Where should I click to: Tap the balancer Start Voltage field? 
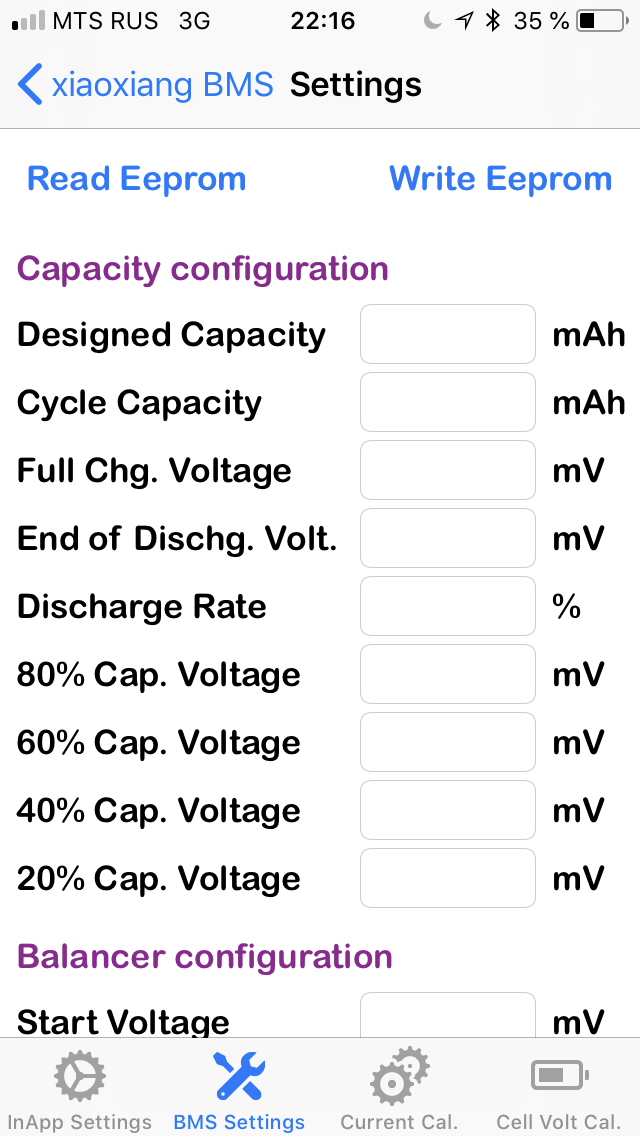tap(447, 1016)
